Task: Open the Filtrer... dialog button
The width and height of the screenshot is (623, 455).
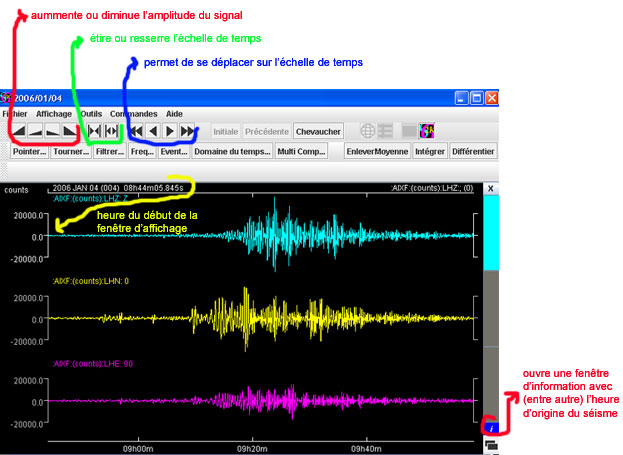Action: (x=110, y=151)
